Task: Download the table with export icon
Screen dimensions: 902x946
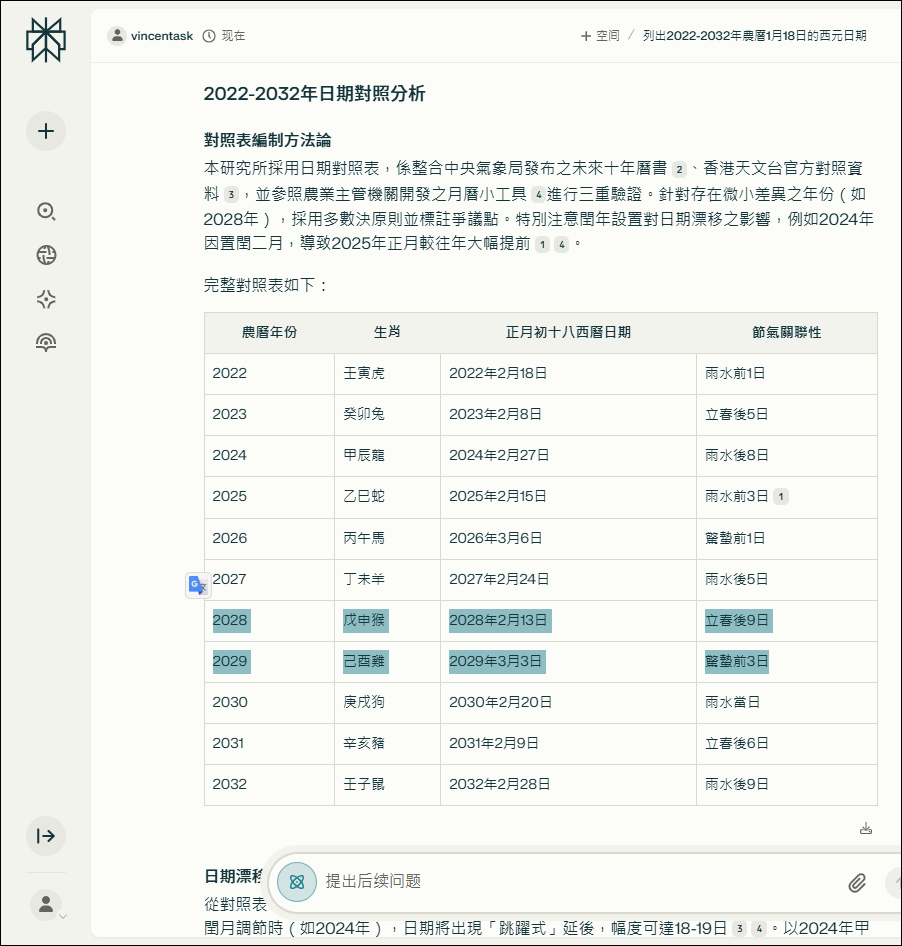Action: 866,828
